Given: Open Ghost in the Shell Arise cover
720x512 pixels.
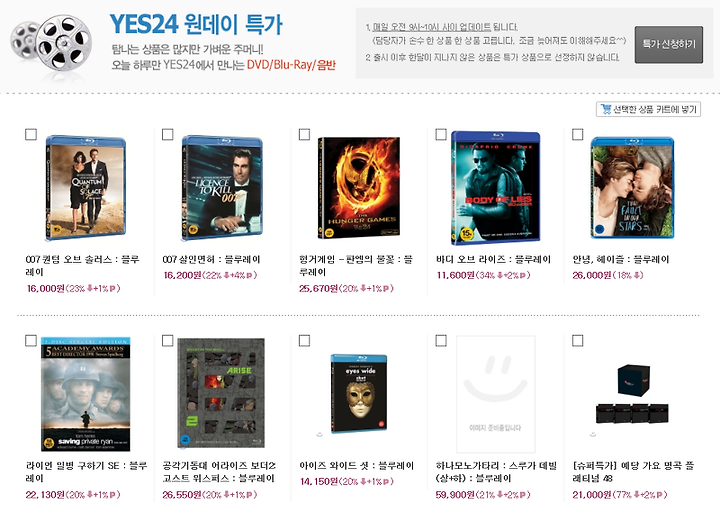Looking at the screenshot, I should pyautogui.click(x=221, y=393).
